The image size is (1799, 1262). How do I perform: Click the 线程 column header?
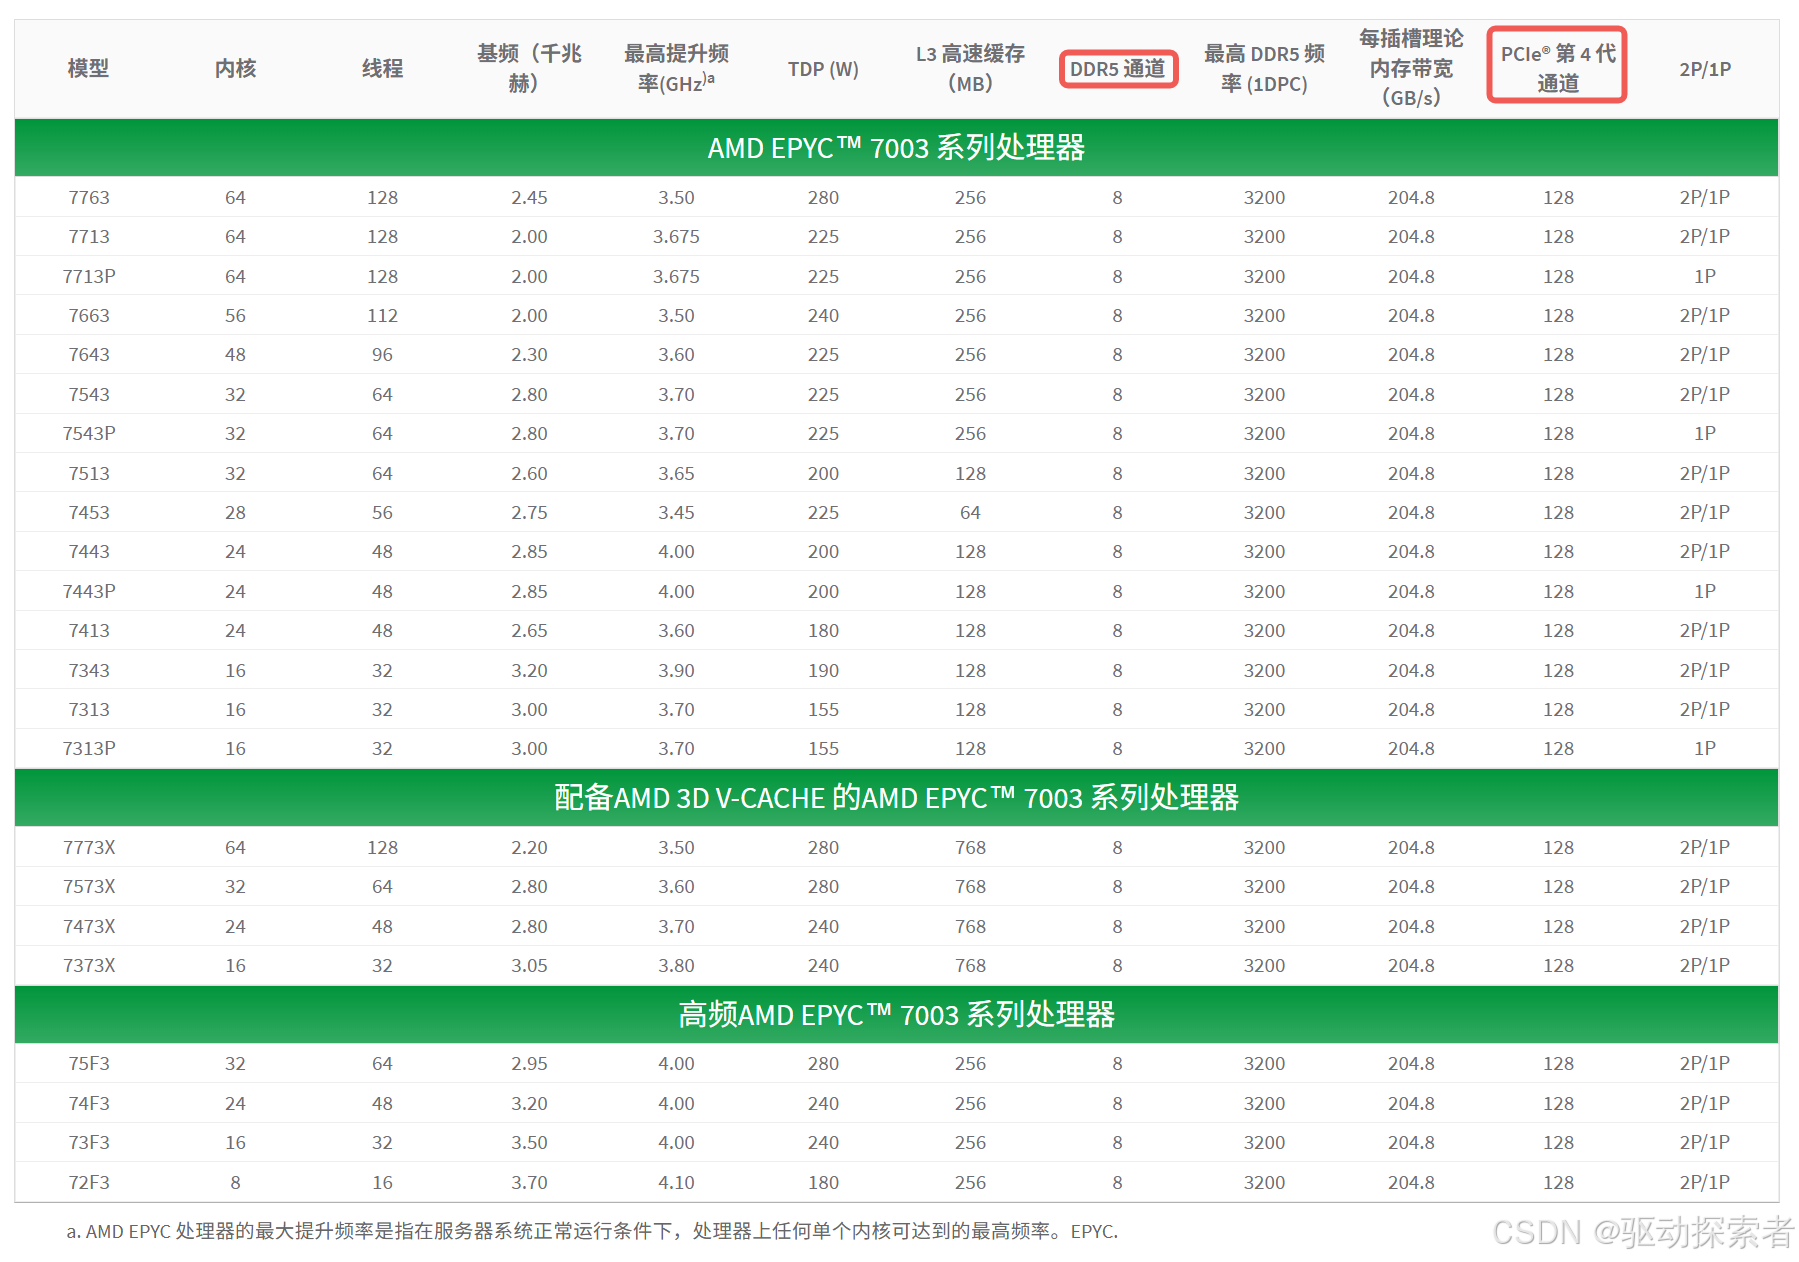[382, 69]
